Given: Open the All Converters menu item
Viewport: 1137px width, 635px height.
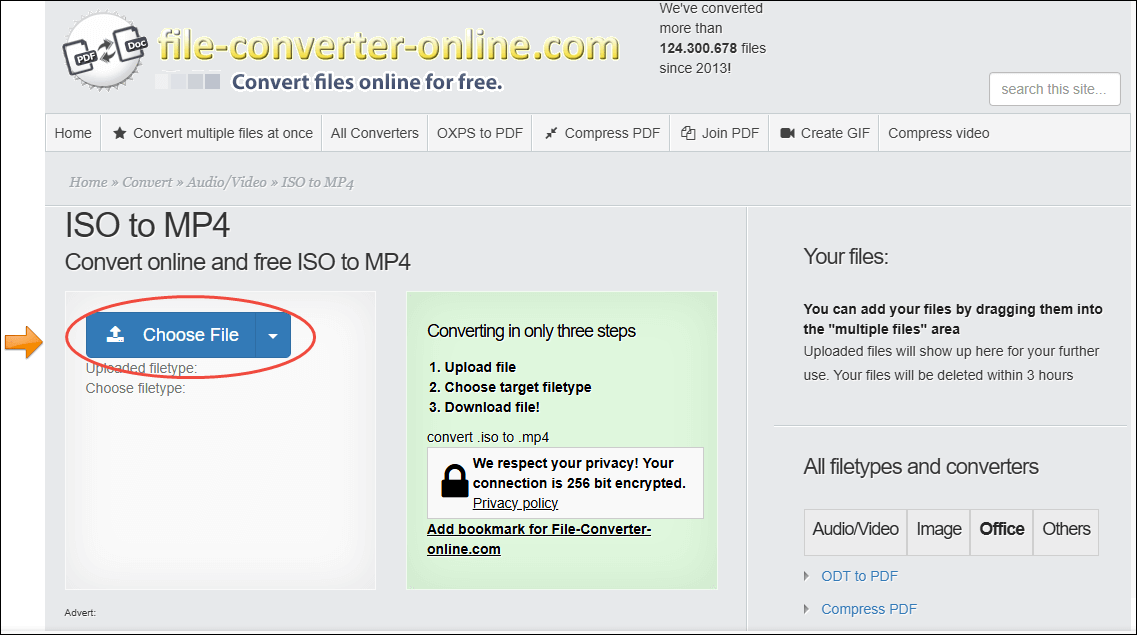Looking at the screenshot, I should [375, 133].
